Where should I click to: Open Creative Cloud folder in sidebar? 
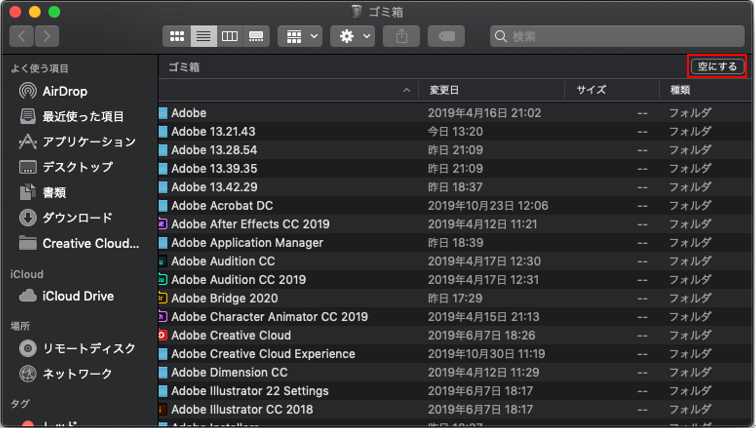pos(79,243)
